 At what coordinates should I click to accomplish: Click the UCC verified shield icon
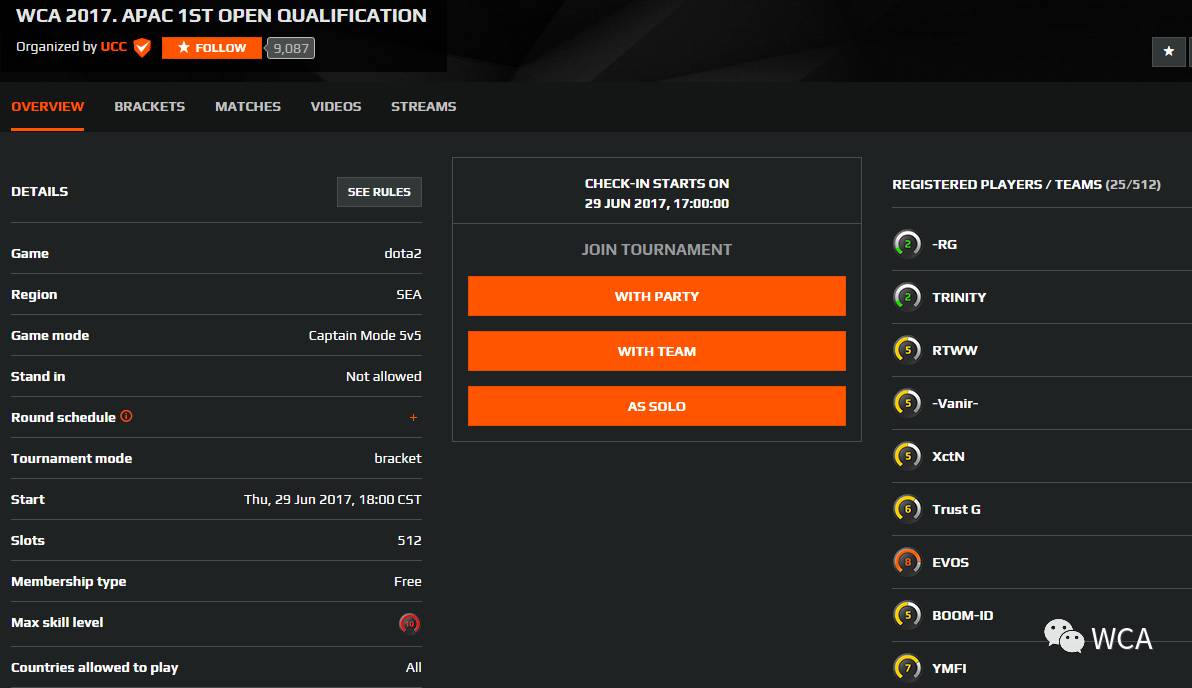pyautogui.click(x=142, y=47)
